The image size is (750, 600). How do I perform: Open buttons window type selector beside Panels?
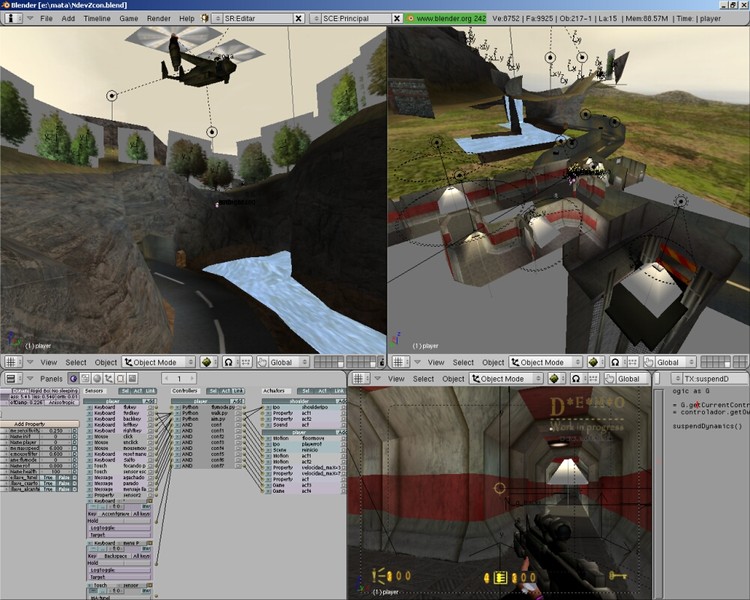point(12,378)
